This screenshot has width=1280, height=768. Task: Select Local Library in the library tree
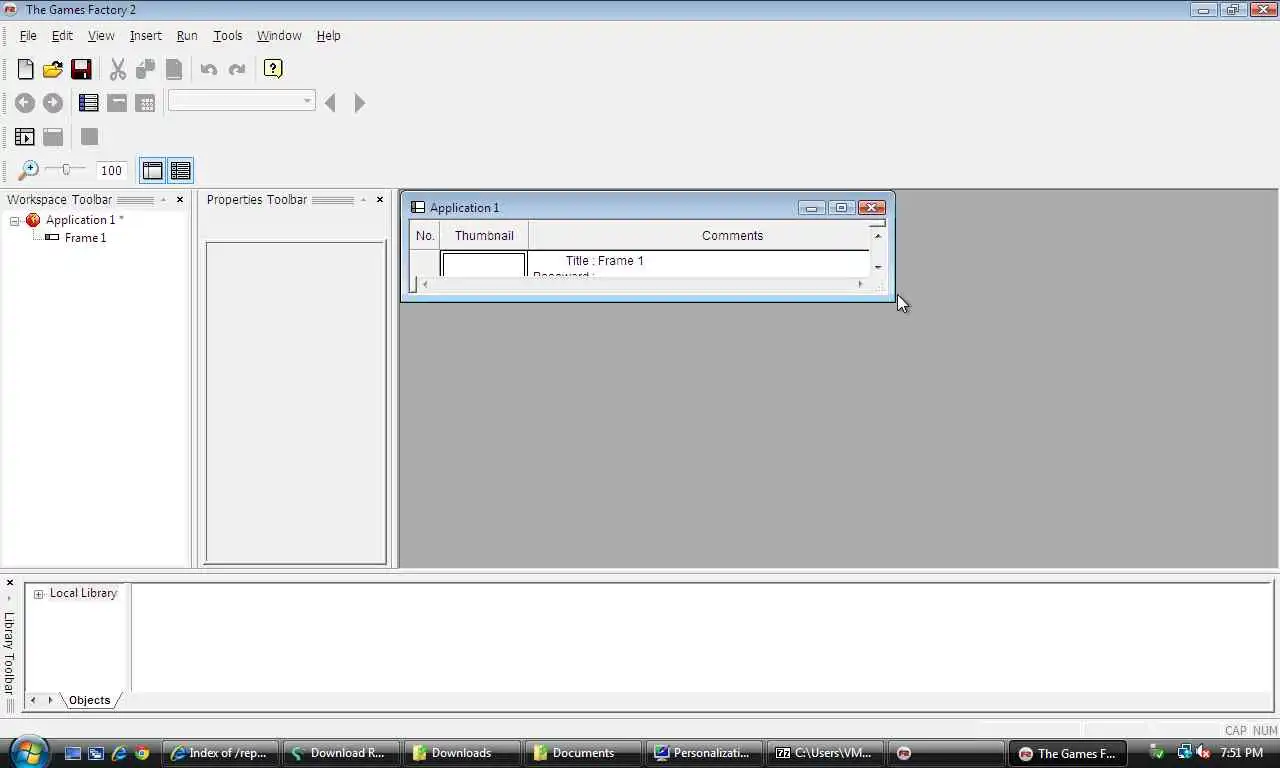(83, 593)
